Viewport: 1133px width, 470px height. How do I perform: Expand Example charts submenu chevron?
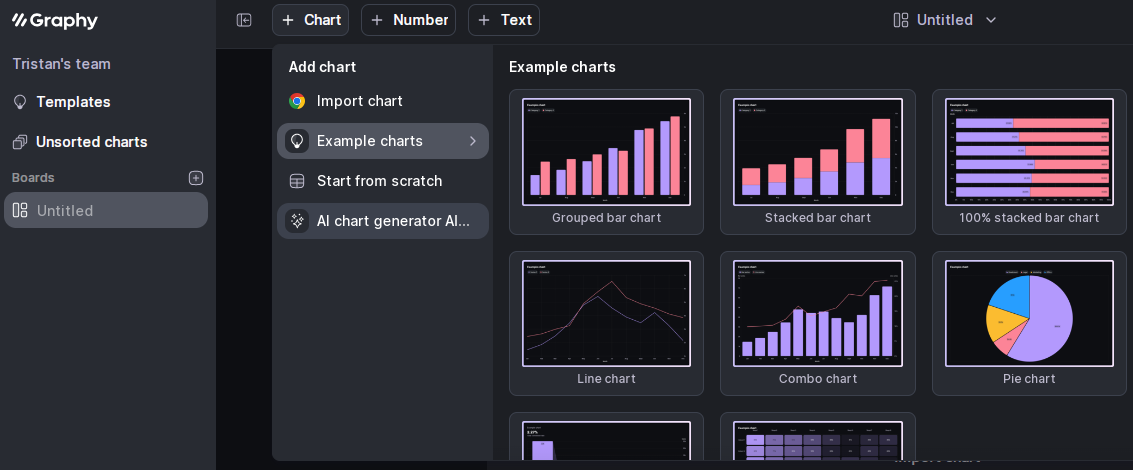[x=473, y=141]
